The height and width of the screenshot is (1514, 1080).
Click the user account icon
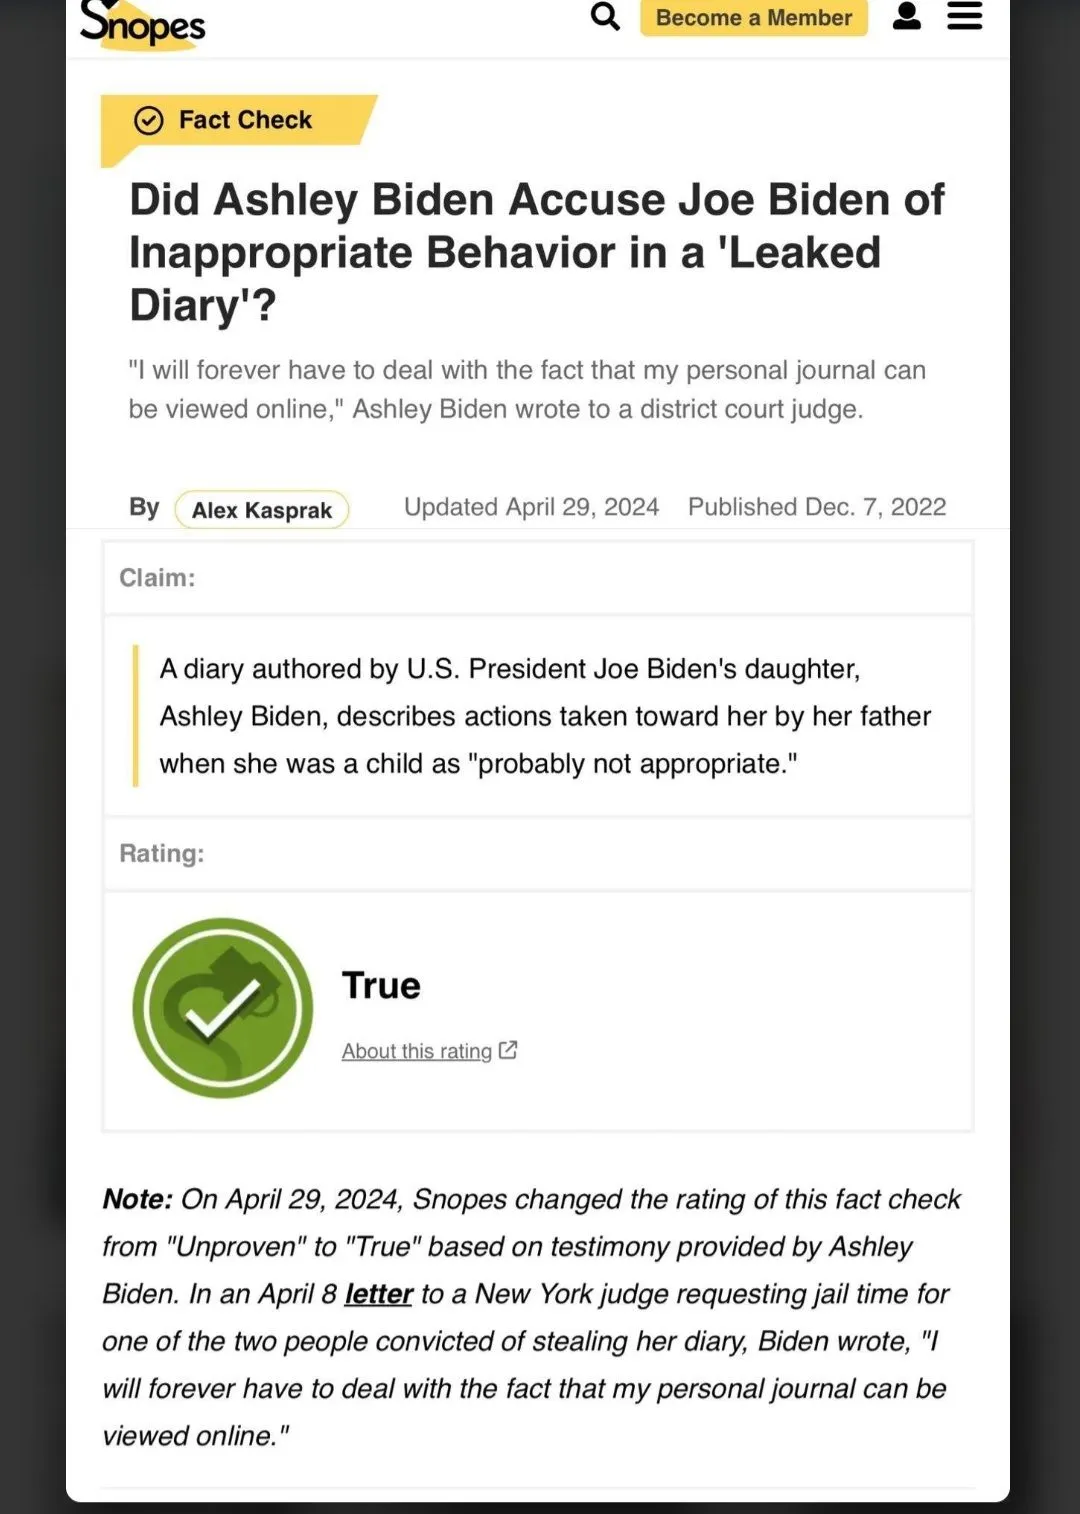click(x=906, y=17)
